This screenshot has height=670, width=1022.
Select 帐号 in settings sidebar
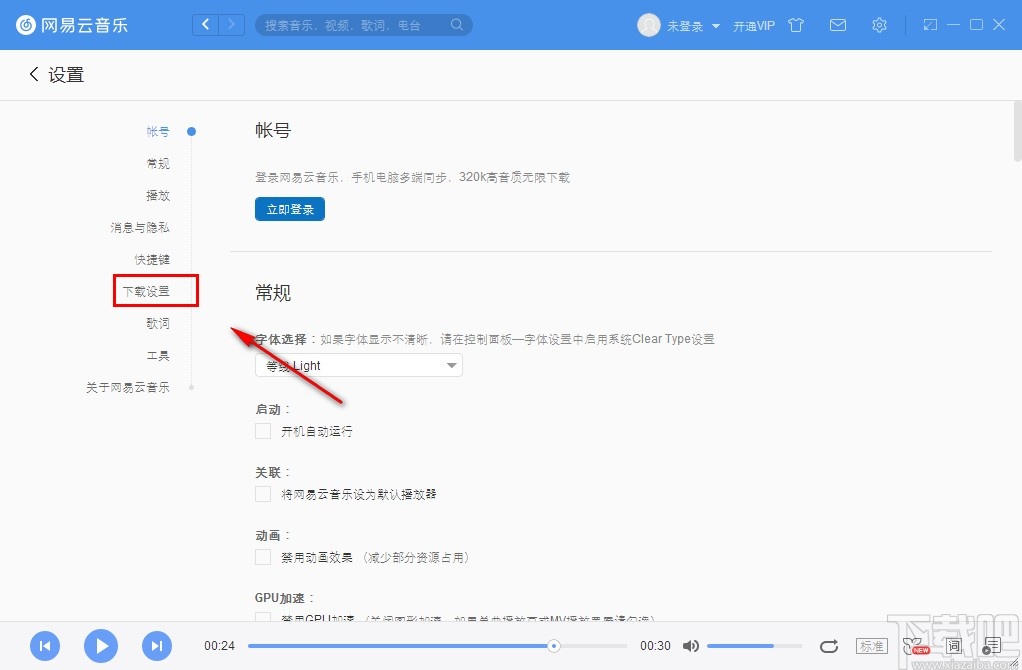(x=158, y=132)
